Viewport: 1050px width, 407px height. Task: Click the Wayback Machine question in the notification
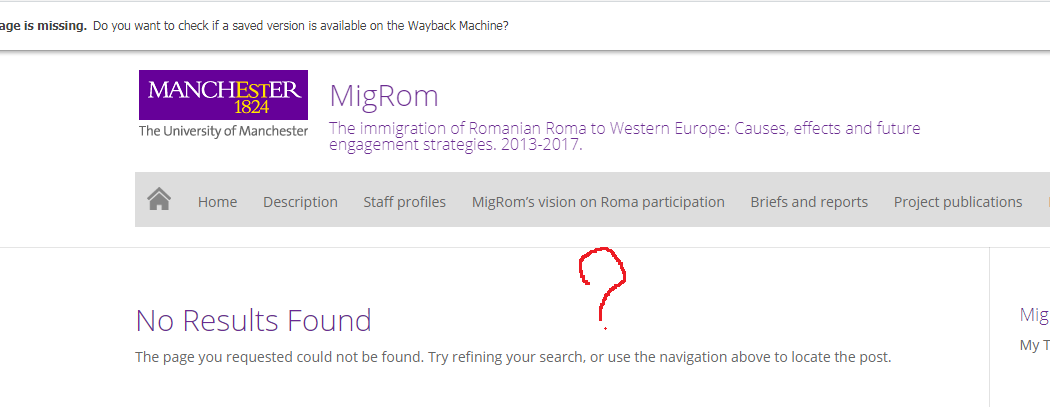click(x=300, y=26)
